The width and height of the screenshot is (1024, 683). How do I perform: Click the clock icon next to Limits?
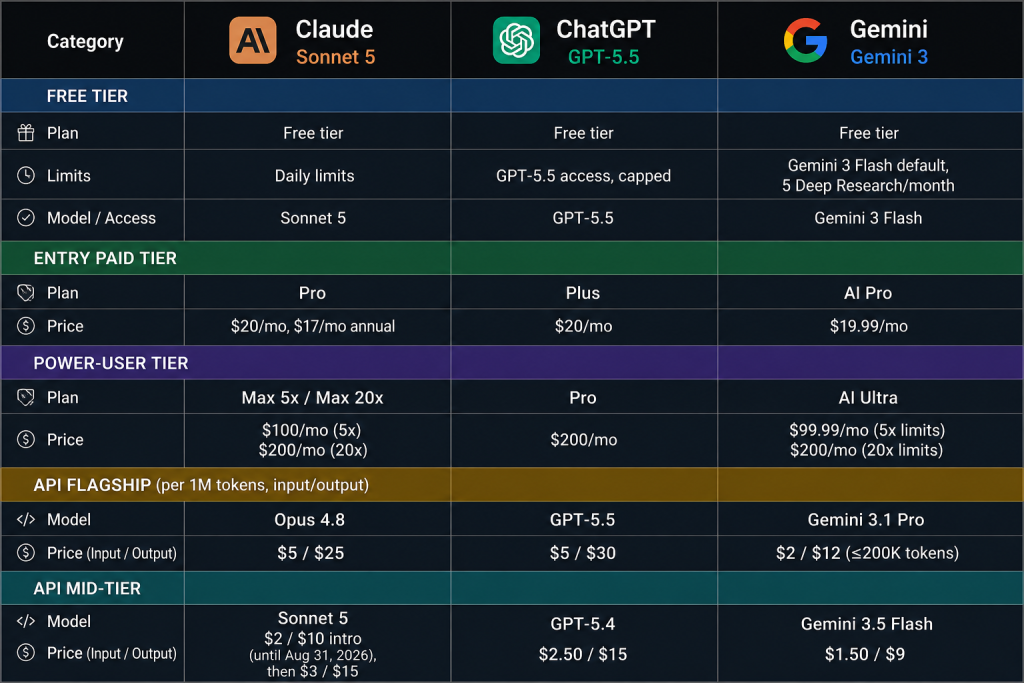(25, 176)
